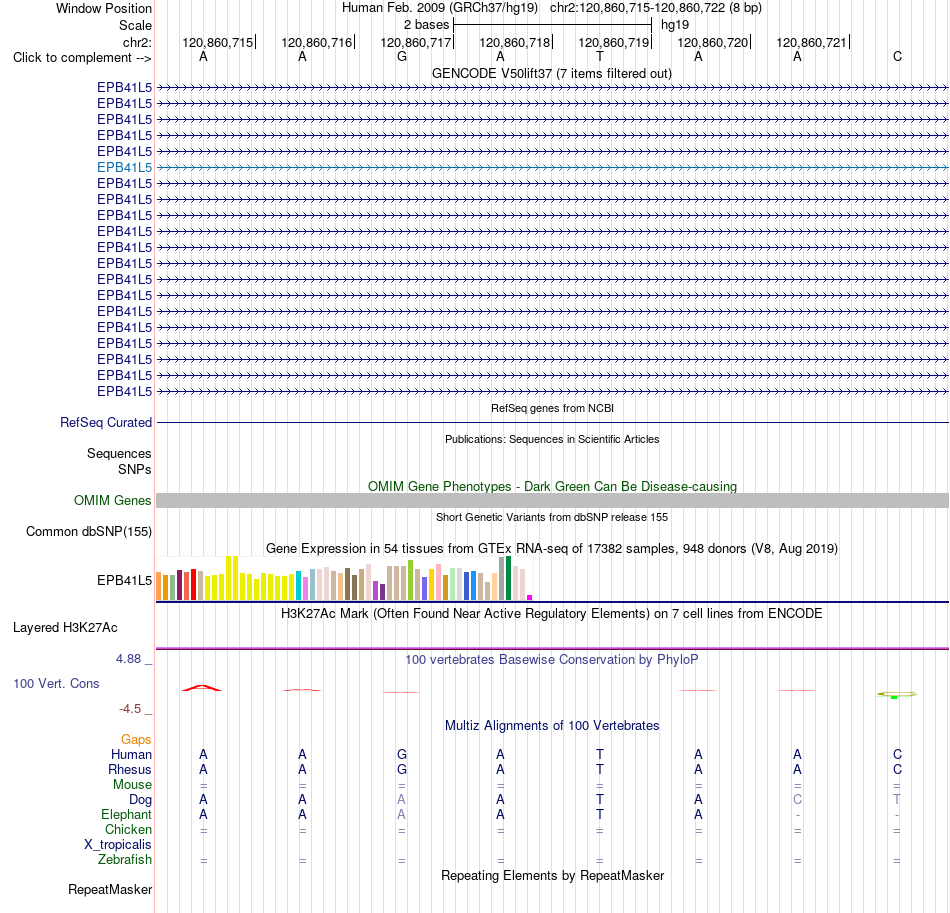Click the "RefSeq Curated" track label
The image size is (950, 913).
(105, 422)
